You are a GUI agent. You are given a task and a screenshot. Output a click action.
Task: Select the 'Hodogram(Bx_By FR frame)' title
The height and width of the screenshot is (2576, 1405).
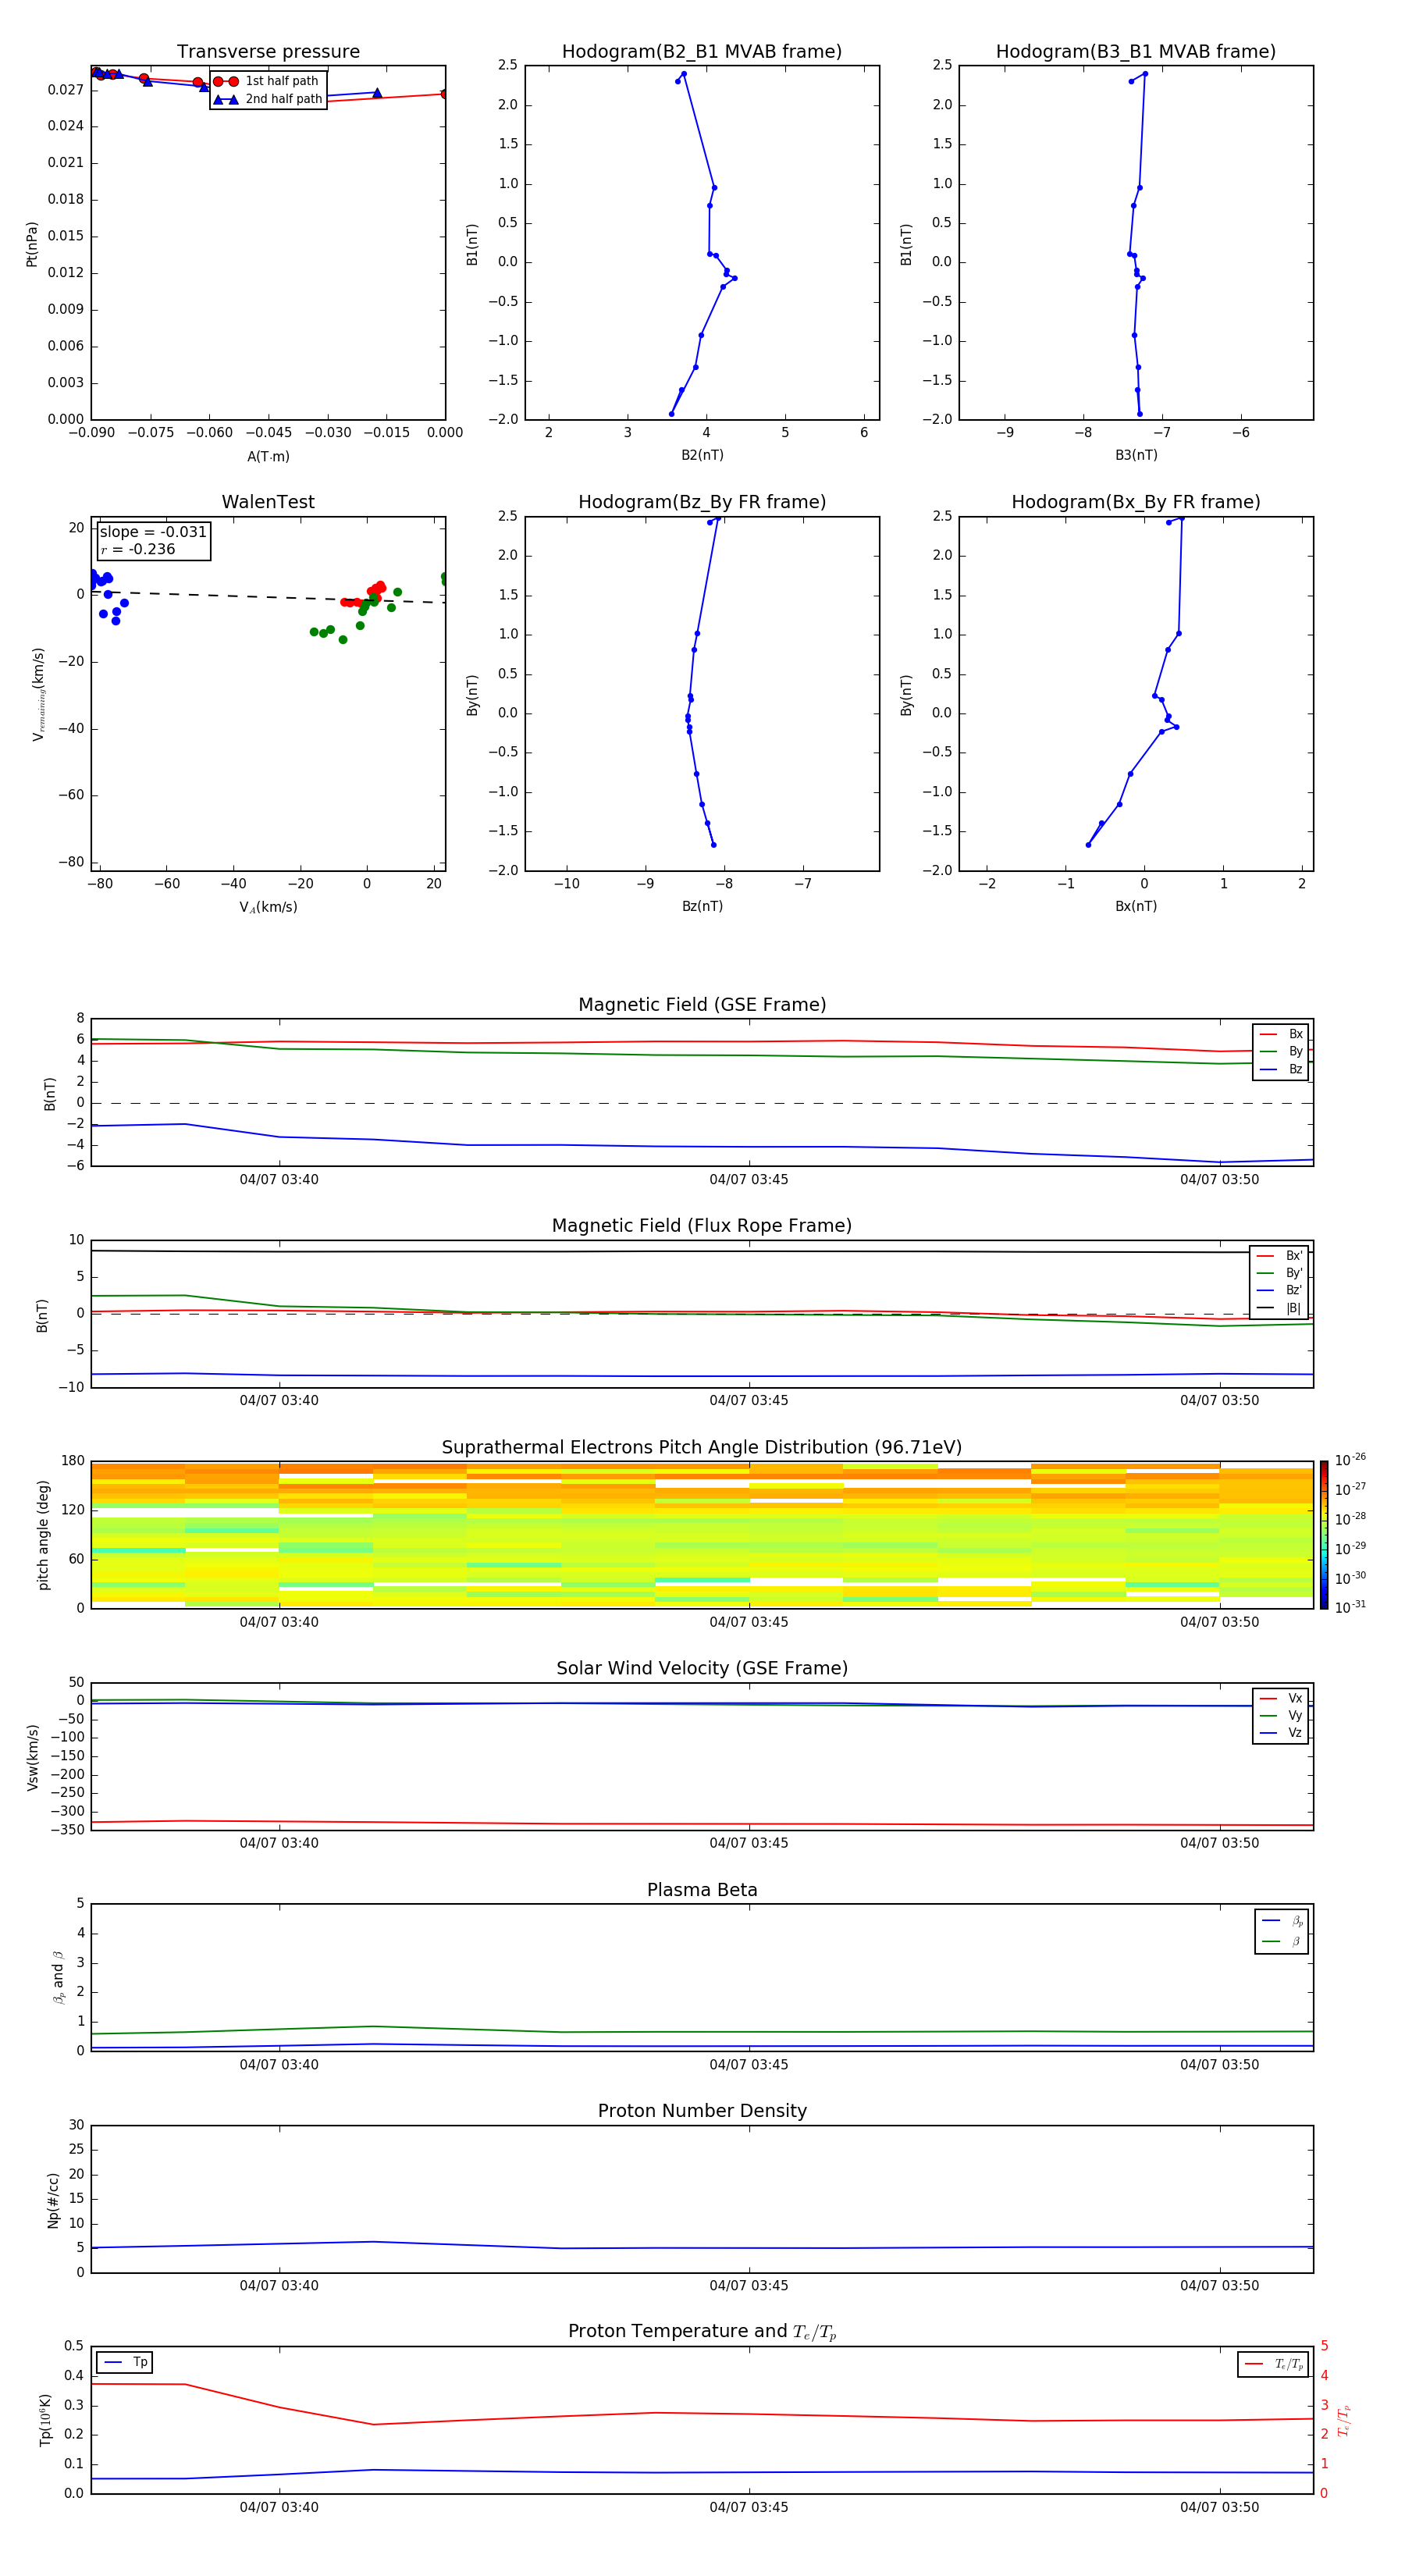click(1135, 502)
